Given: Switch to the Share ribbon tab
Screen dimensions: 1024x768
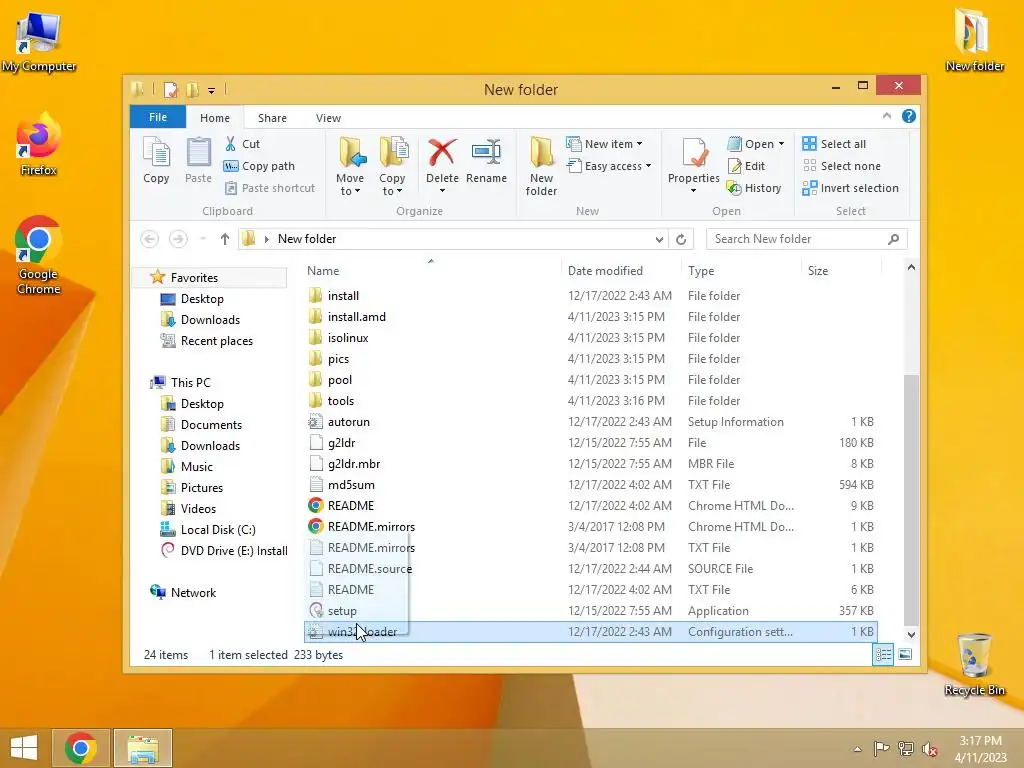Looking at the screenshot, I should [x=272, y=118].
